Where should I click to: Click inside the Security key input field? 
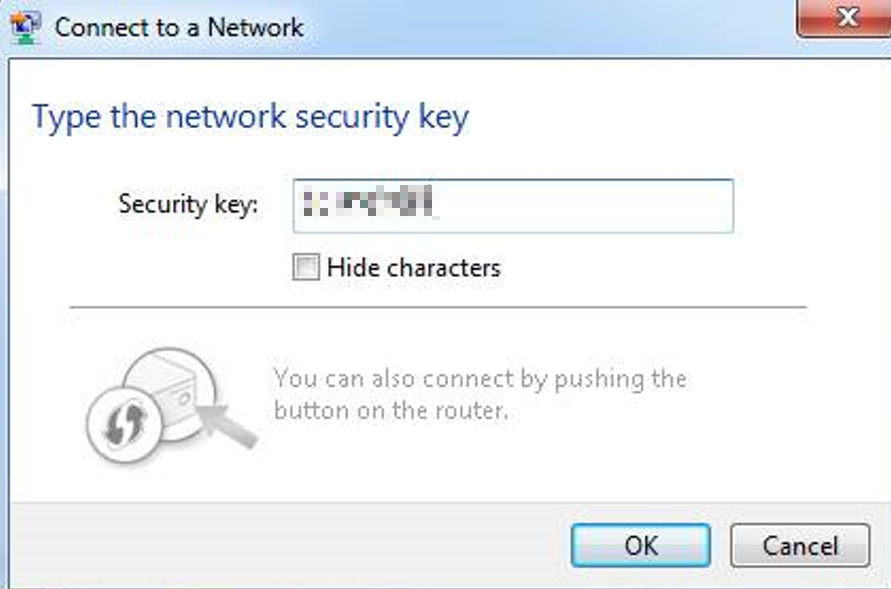(x=510, y=205)
